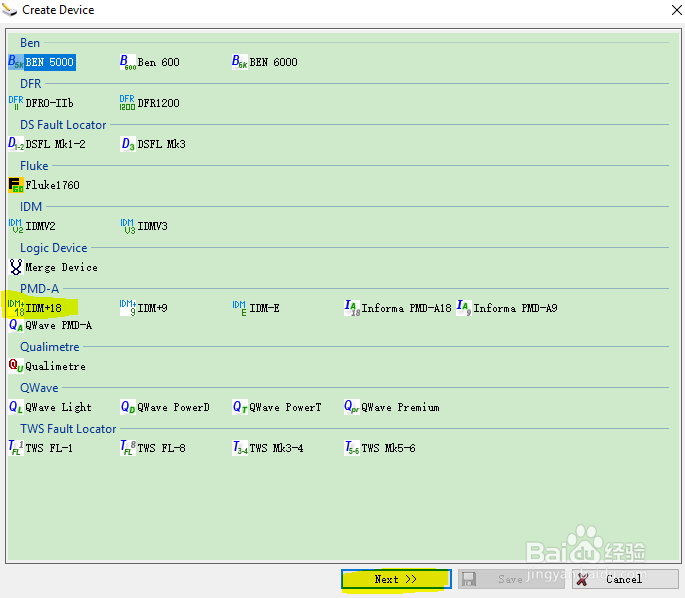Viewport: 685px width, 598px height.
Task: Close the Create Device dialog
Action: pyautogui.click(x=676, y=10)
